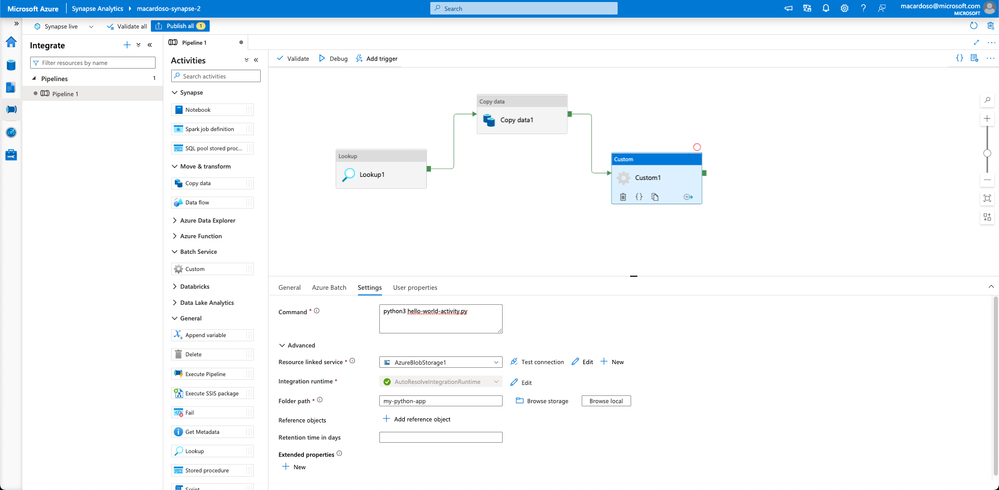
Task: Delete the Custom1 activity via trash icon
Action: tap(623, 197)
